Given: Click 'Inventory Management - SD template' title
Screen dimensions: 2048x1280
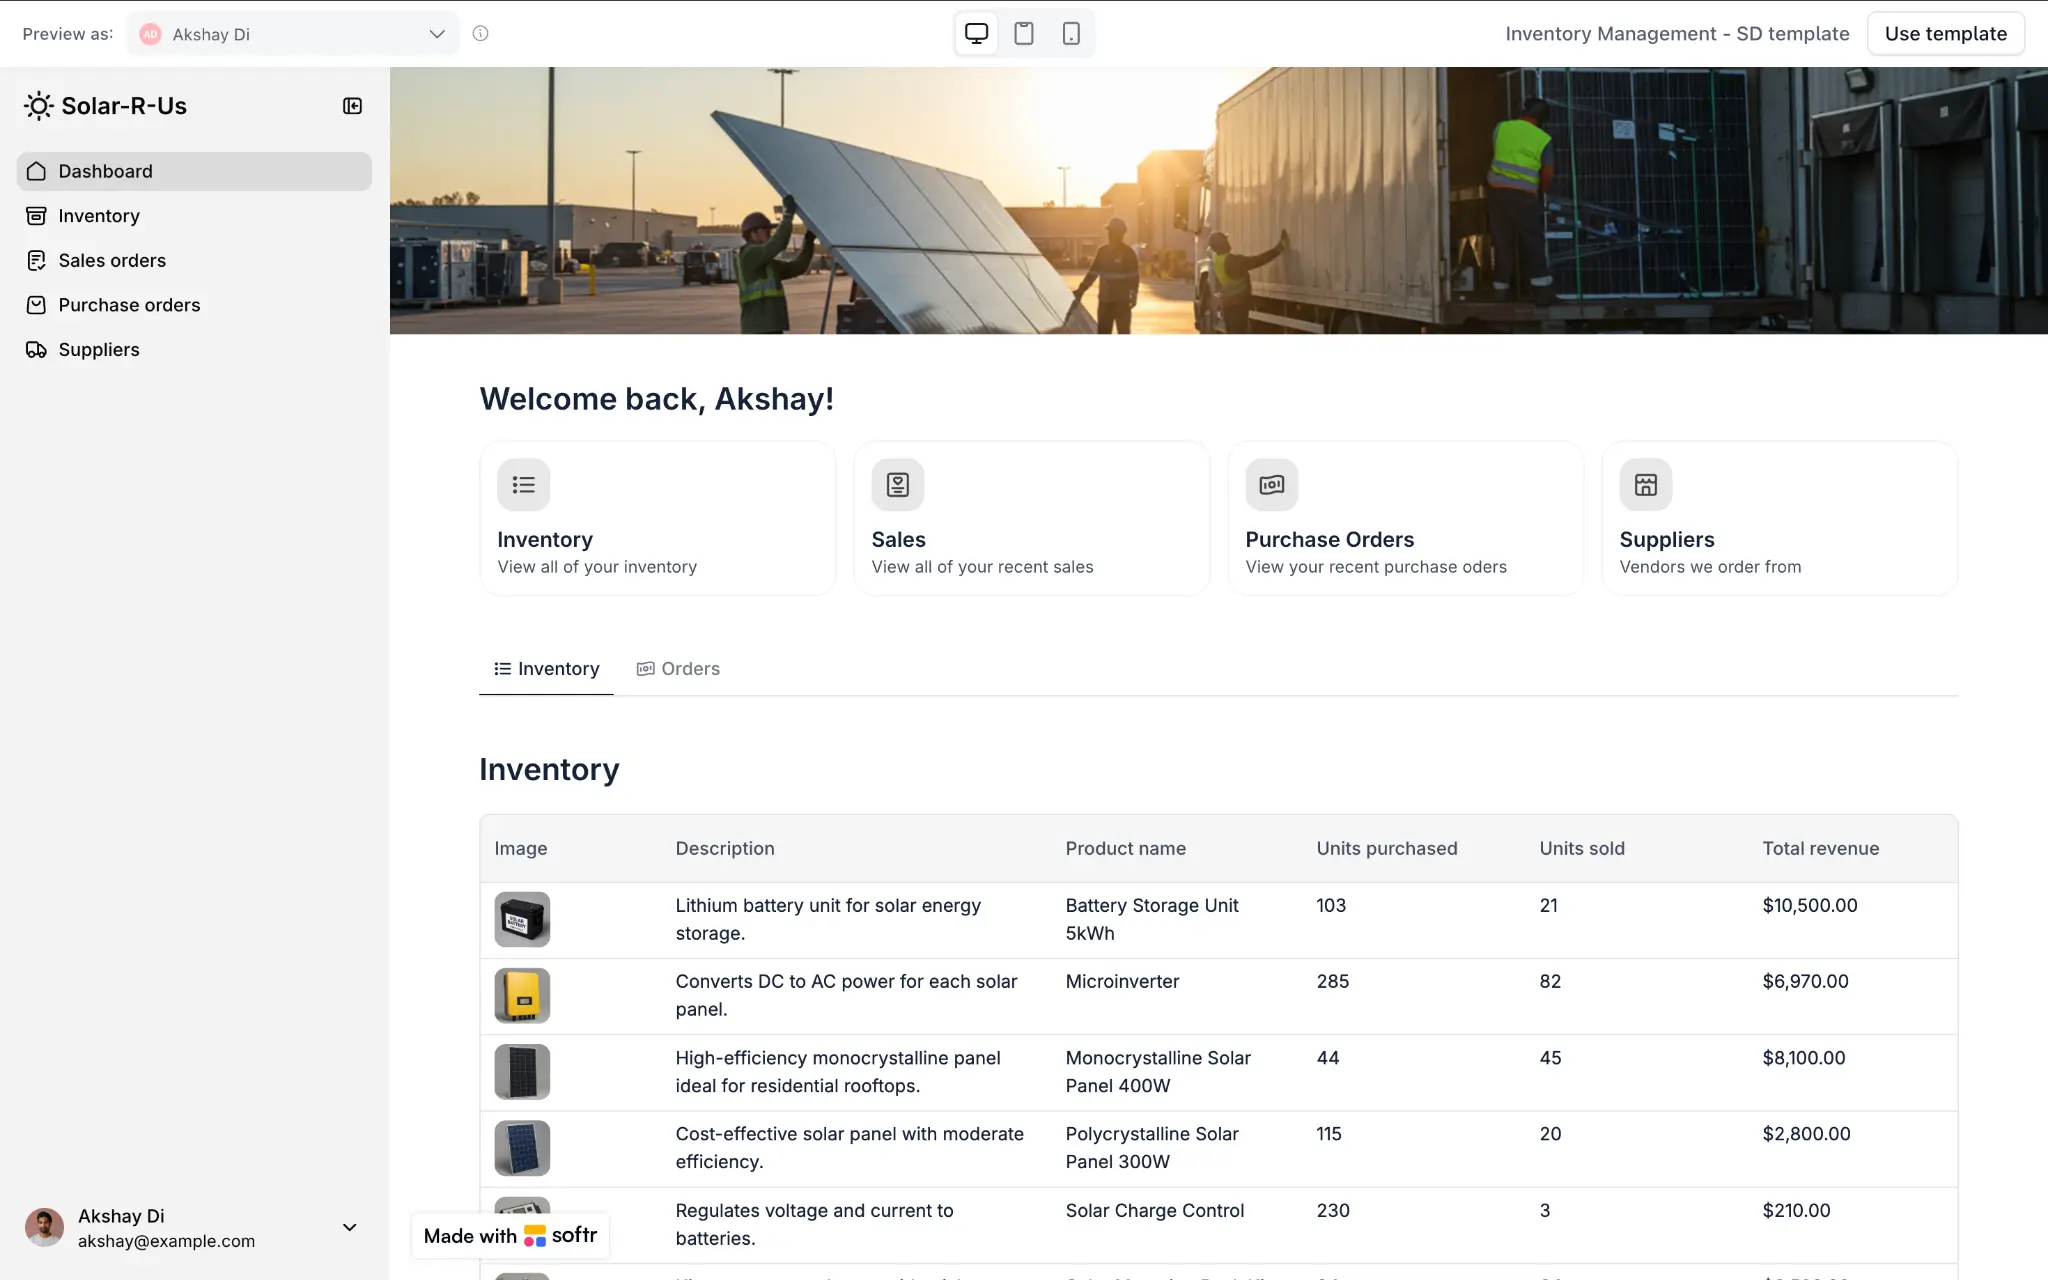Looking at the screenshot, I should pos(1677,34).
